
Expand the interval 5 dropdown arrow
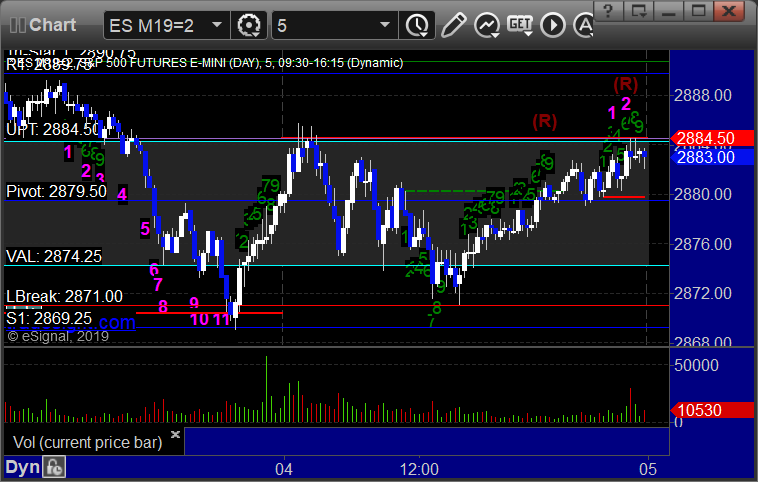[385, 24]
